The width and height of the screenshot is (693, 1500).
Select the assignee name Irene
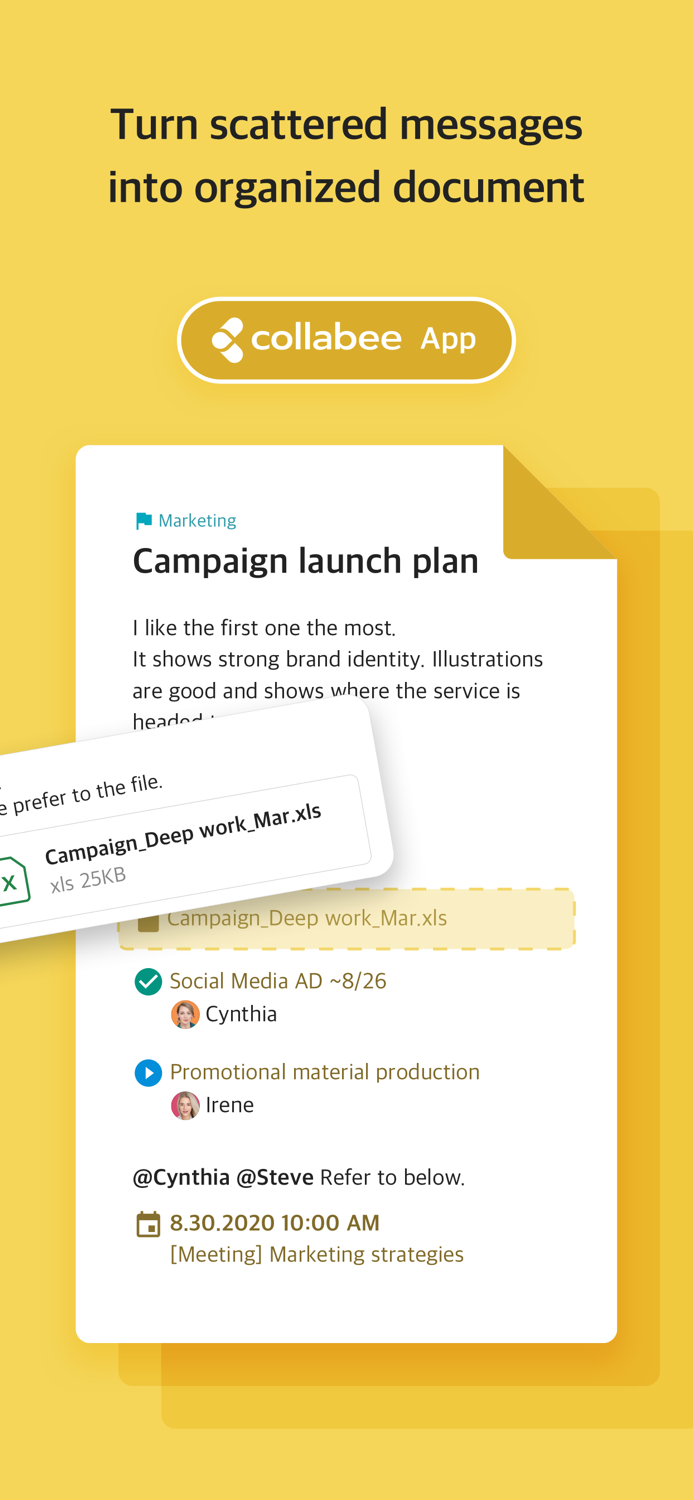[x=229, y=1105]
